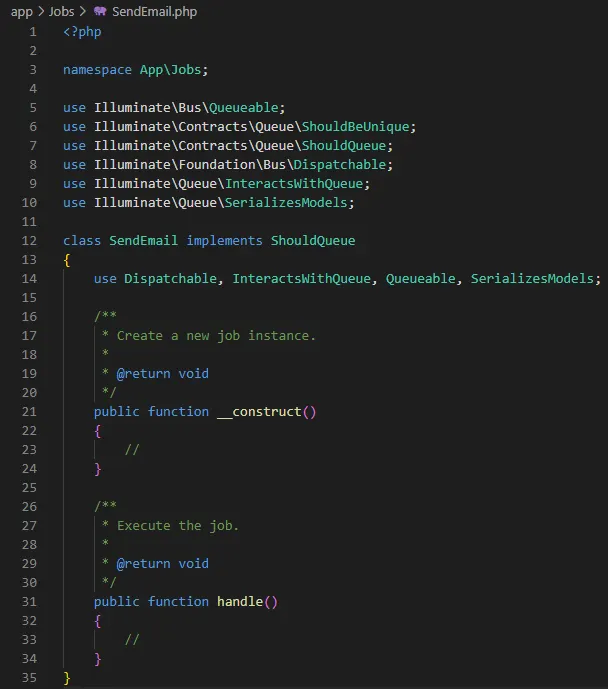Click 'Queueable' in the line 5 import
This screenshot has height=689, width=608.
(244, 108)
